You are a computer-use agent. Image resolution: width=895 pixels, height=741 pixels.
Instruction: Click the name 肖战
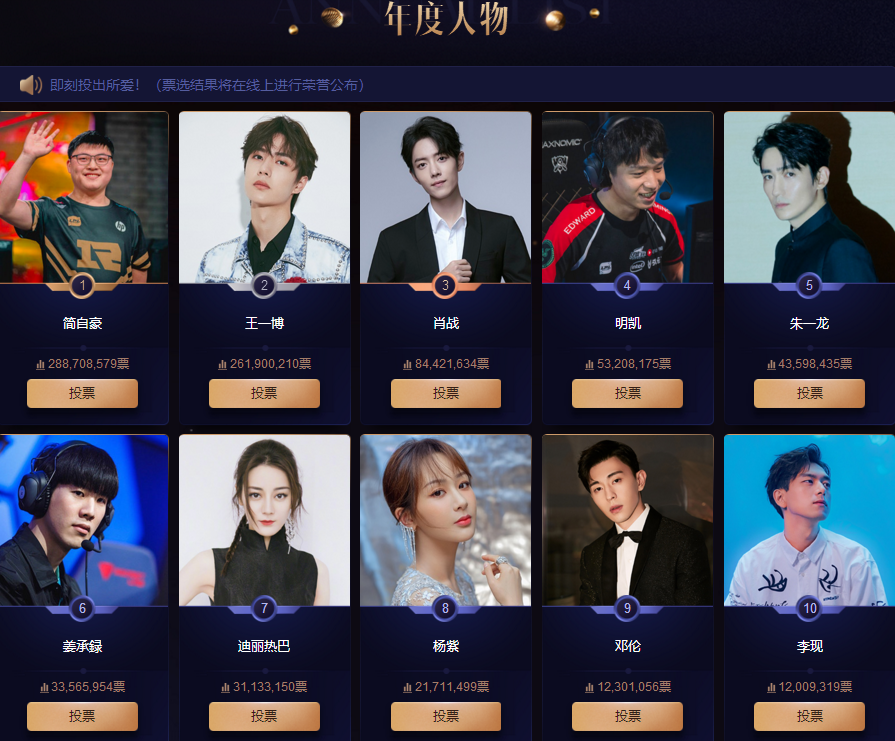click(x=446, y=323)
